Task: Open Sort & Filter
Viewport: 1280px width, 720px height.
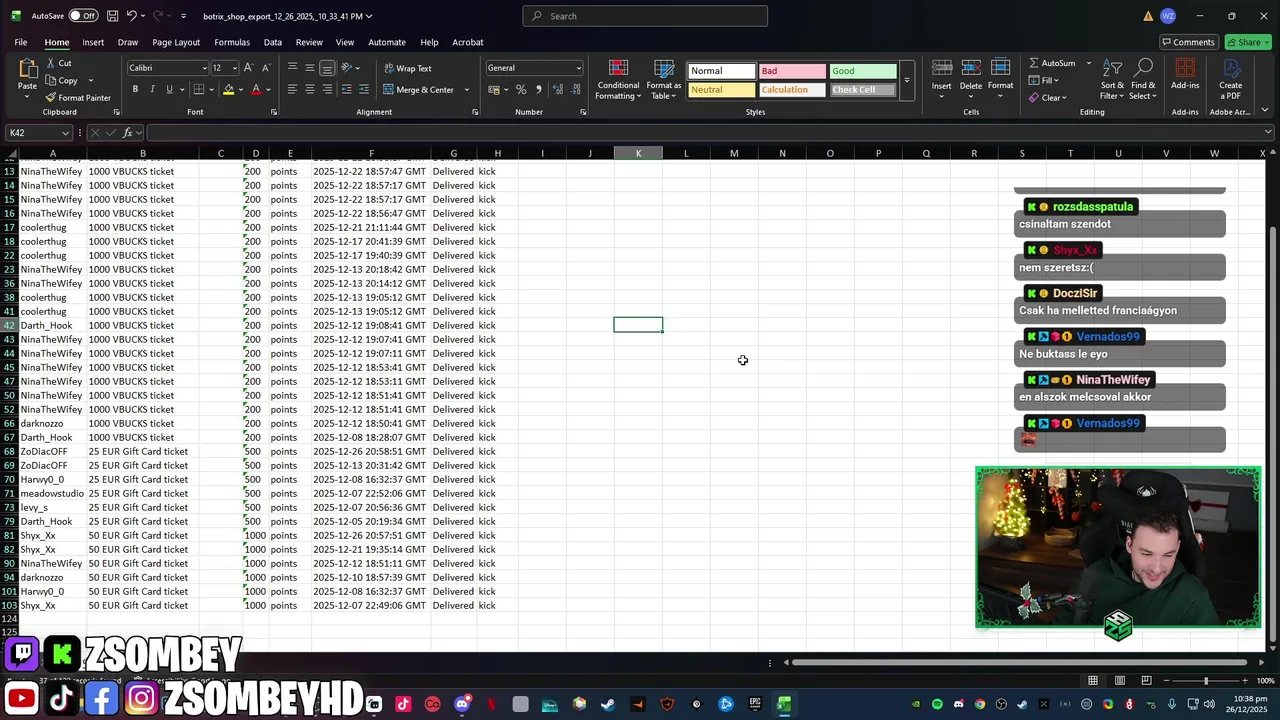Action: click(1112, 79)
